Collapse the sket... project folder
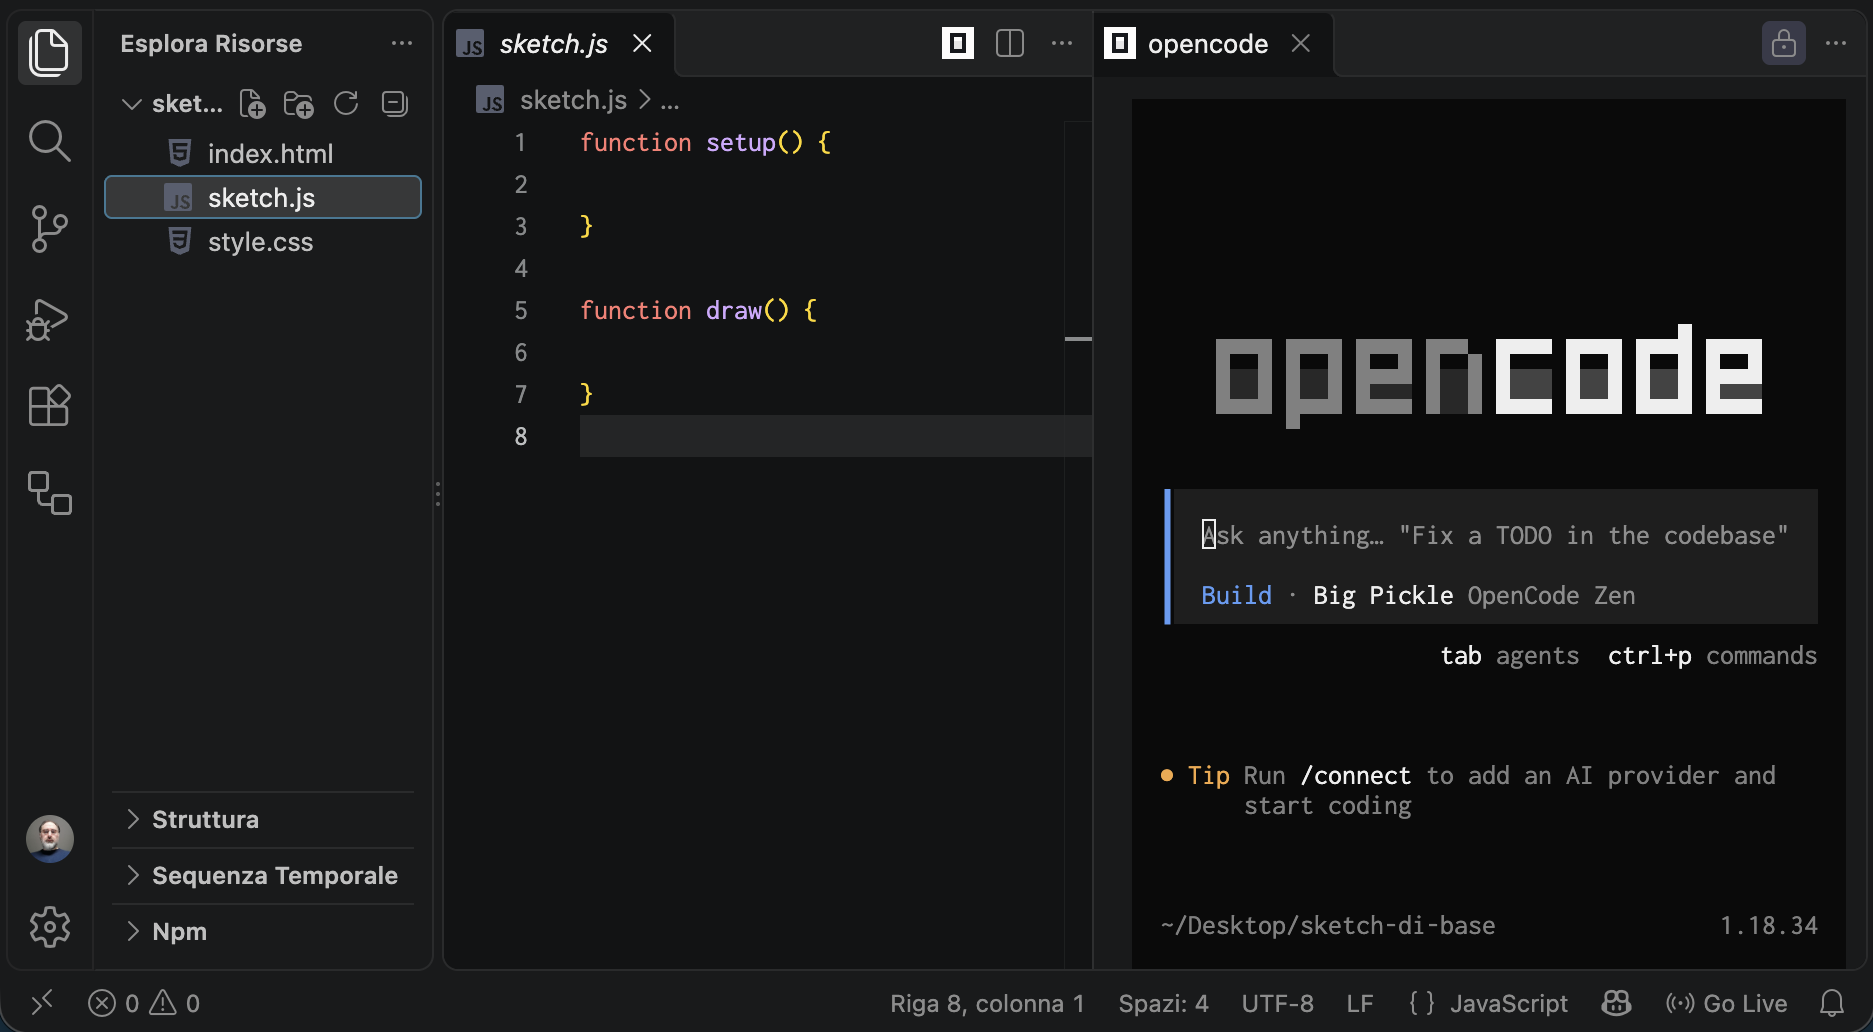The image size is (1873, 1032). tap(131, 103)
